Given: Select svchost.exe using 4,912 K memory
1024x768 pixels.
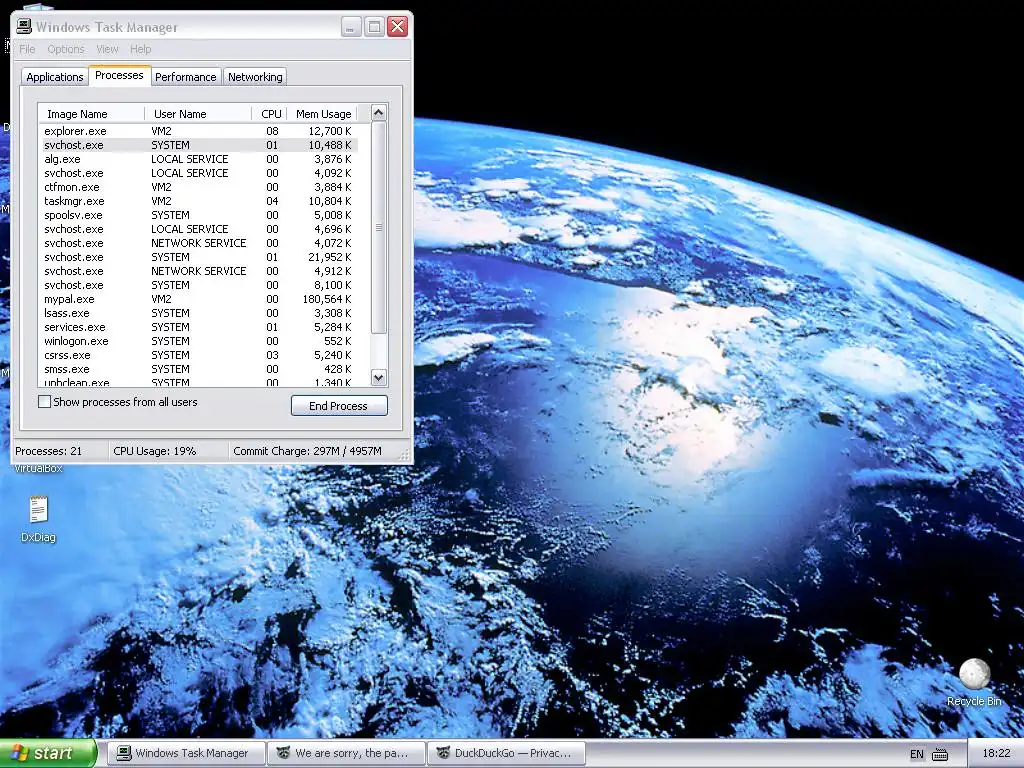Looking at the screenshot, I should [x=198, y=271].
